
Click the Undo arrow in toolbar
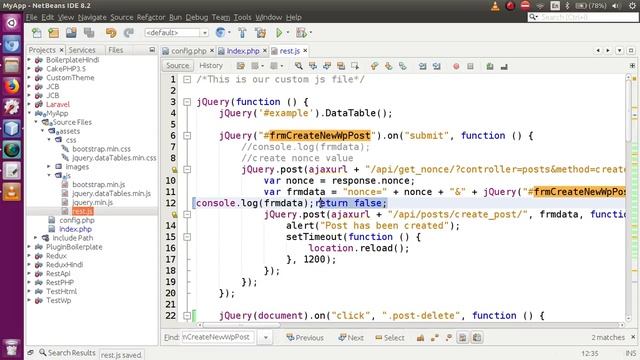coord(111,33)
